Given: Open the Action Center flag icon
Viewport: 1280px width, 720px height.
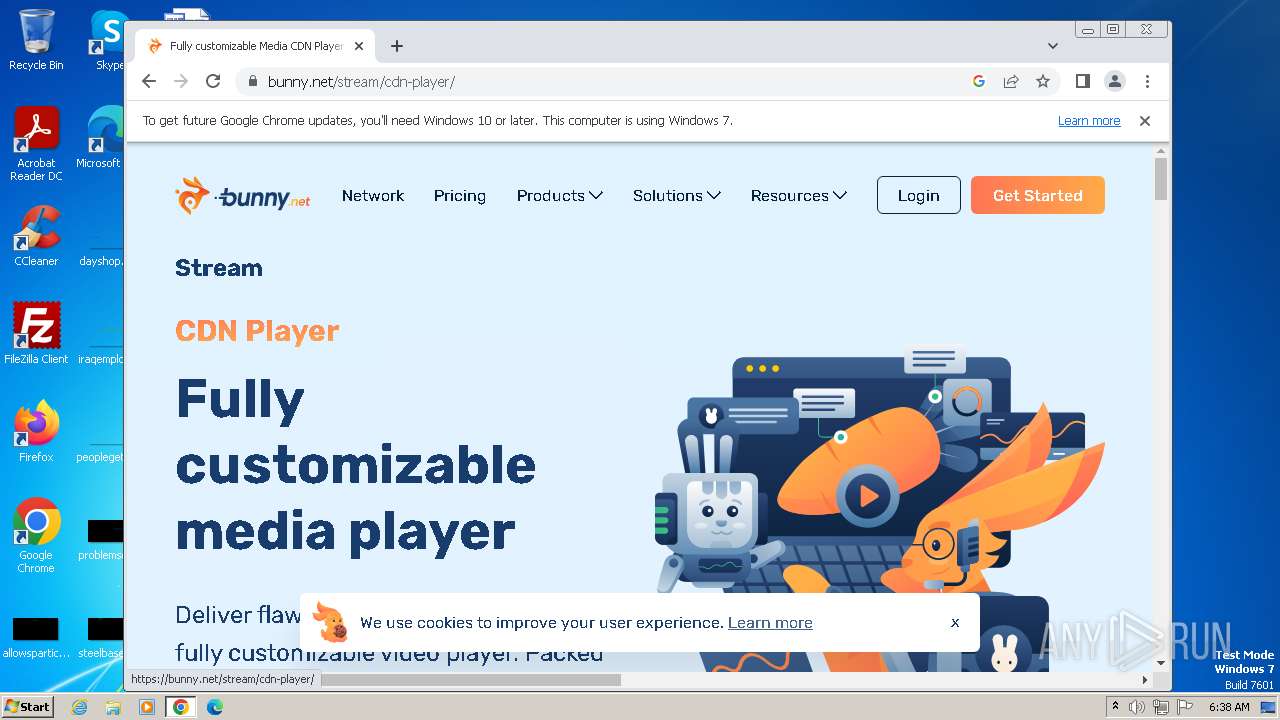Looking at the screenshot, I should click(x=1183, y=707).
